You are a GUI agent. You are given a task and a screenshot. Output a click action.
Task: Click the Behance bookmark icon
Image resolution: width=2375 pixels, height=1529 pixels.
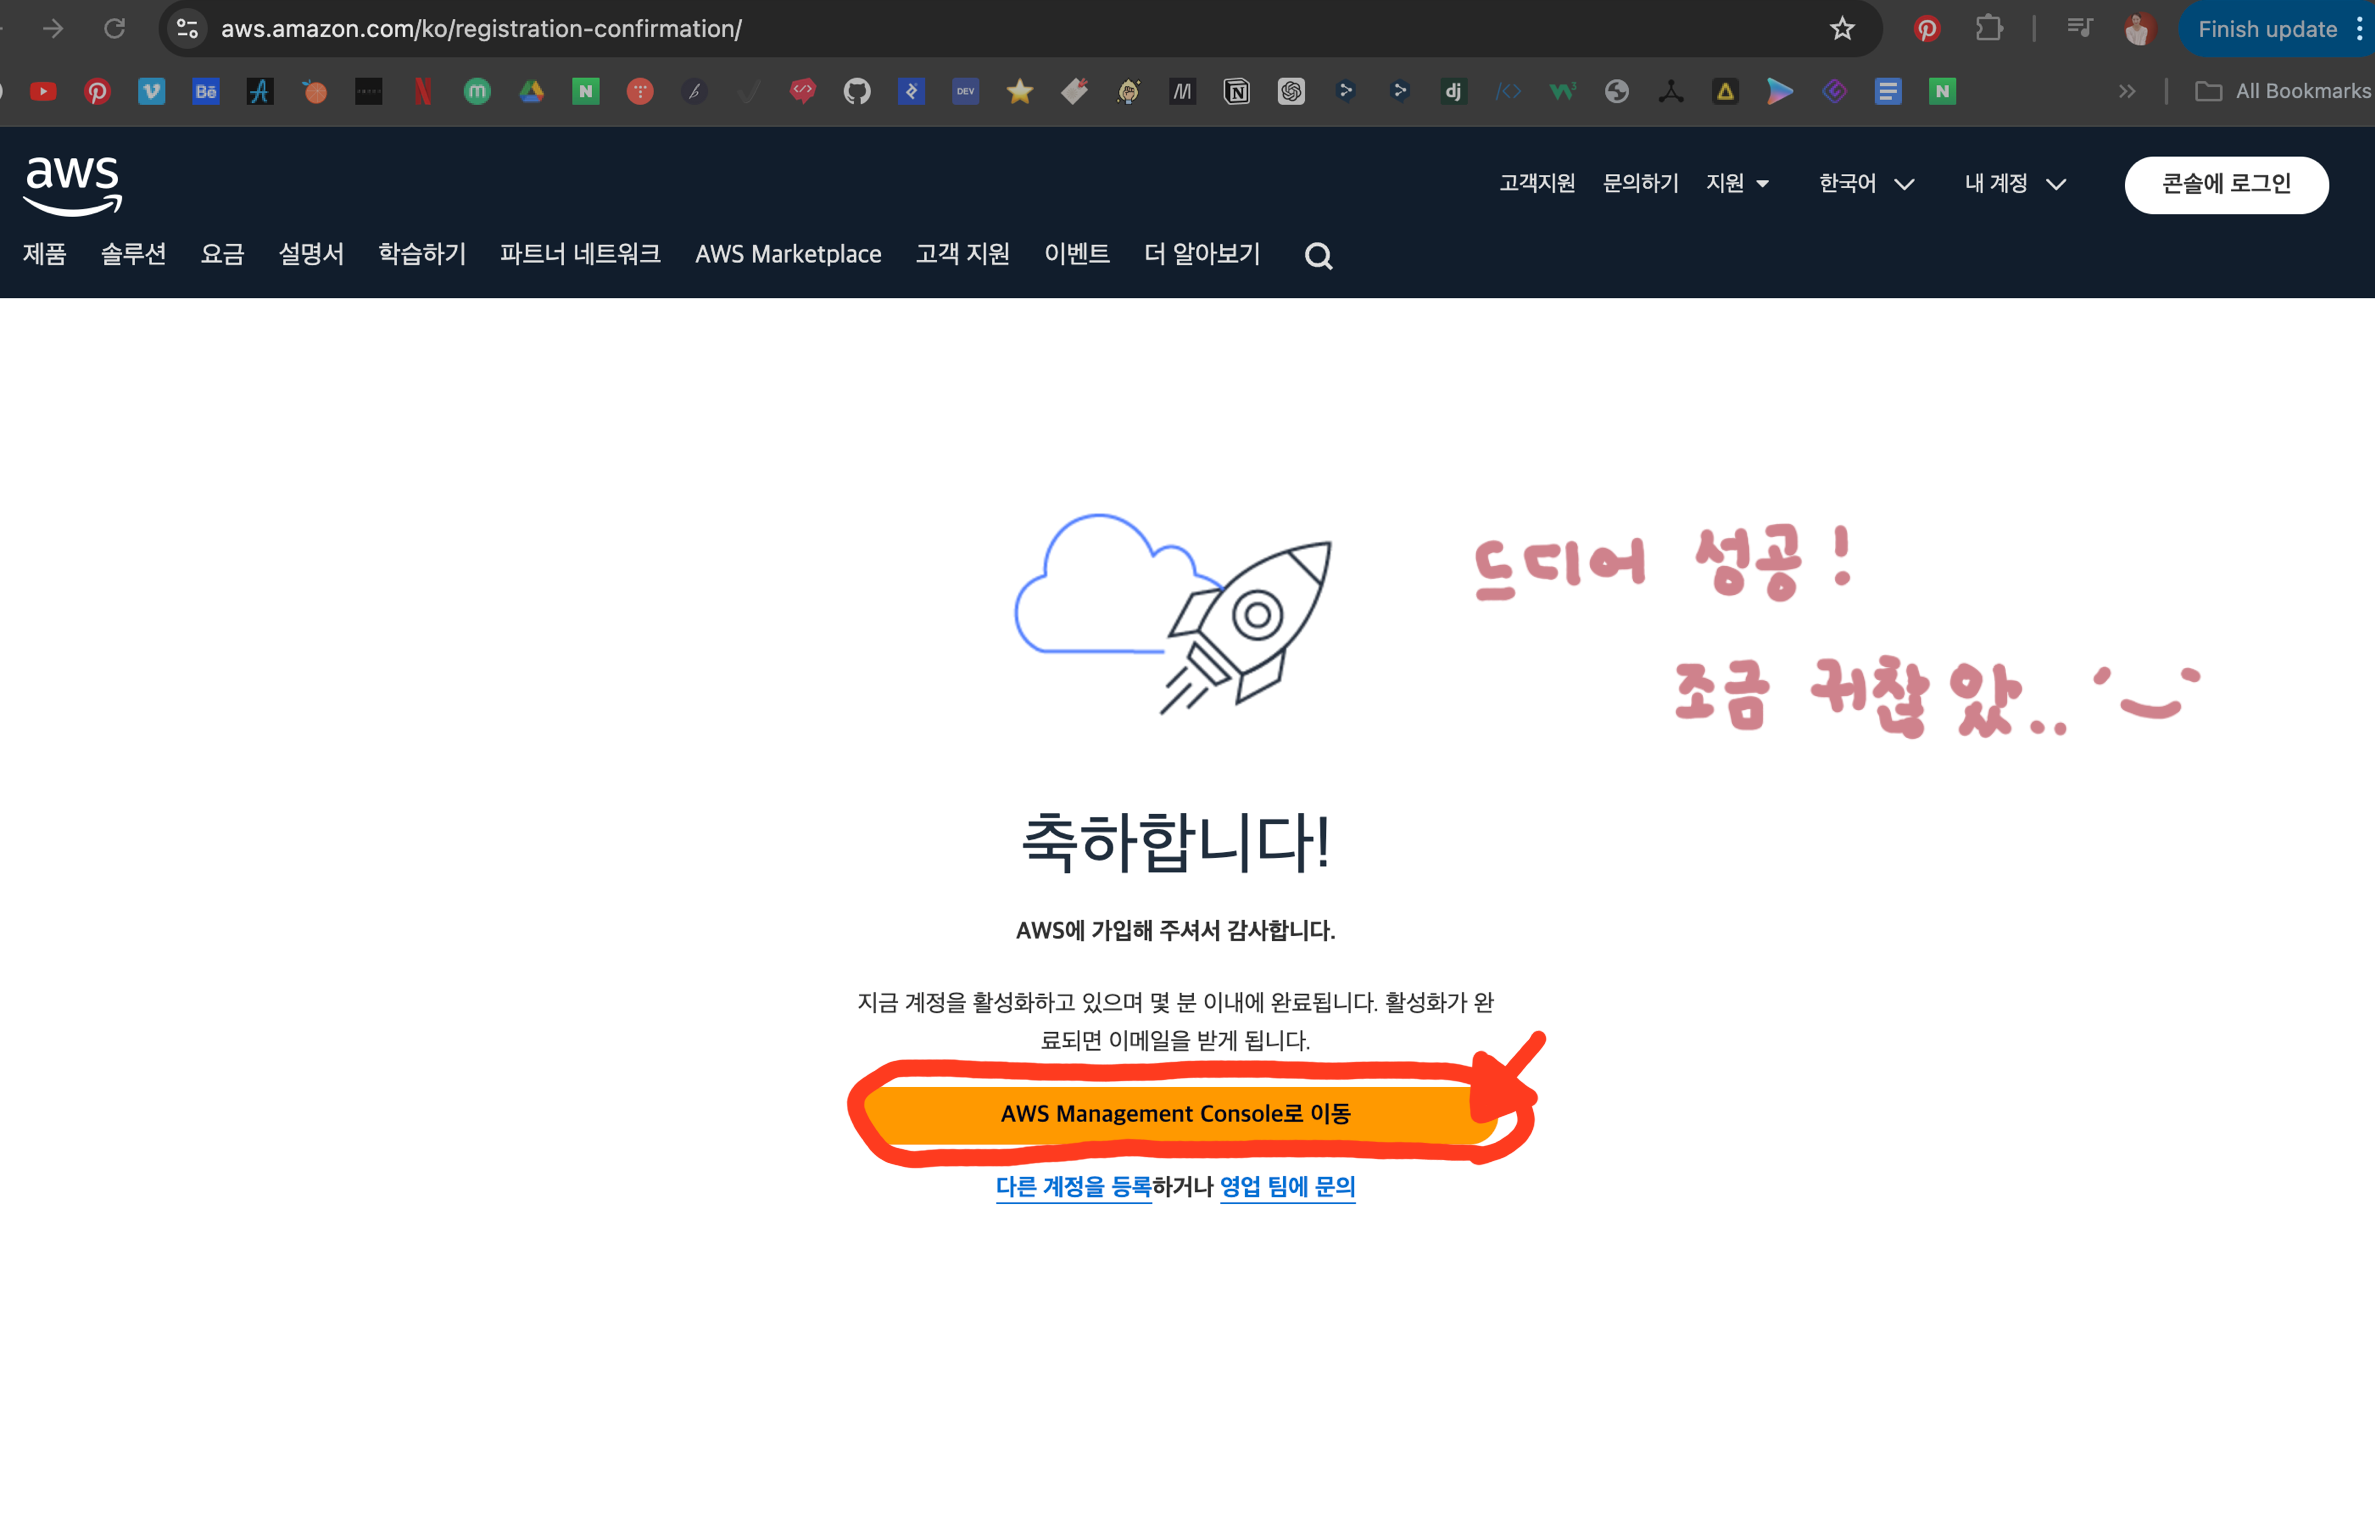tap(206, 92)
